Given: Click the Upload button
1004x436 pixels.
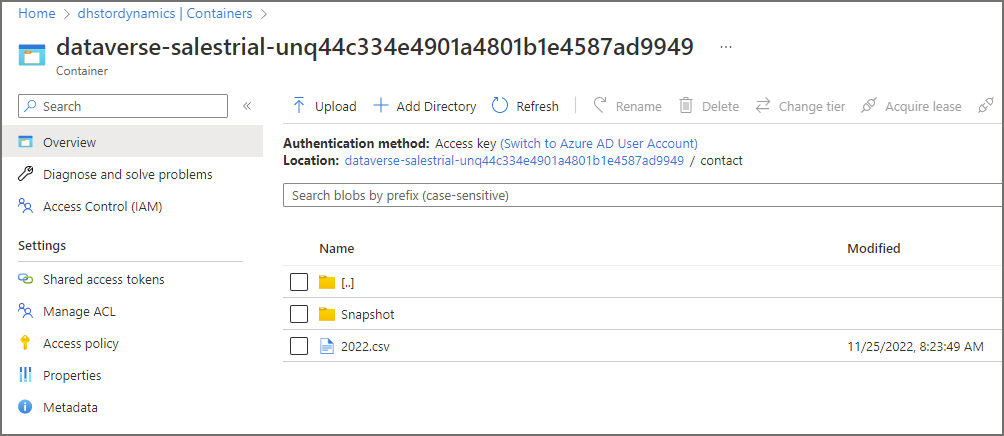Looking at the screenshot, I should 325,106.
